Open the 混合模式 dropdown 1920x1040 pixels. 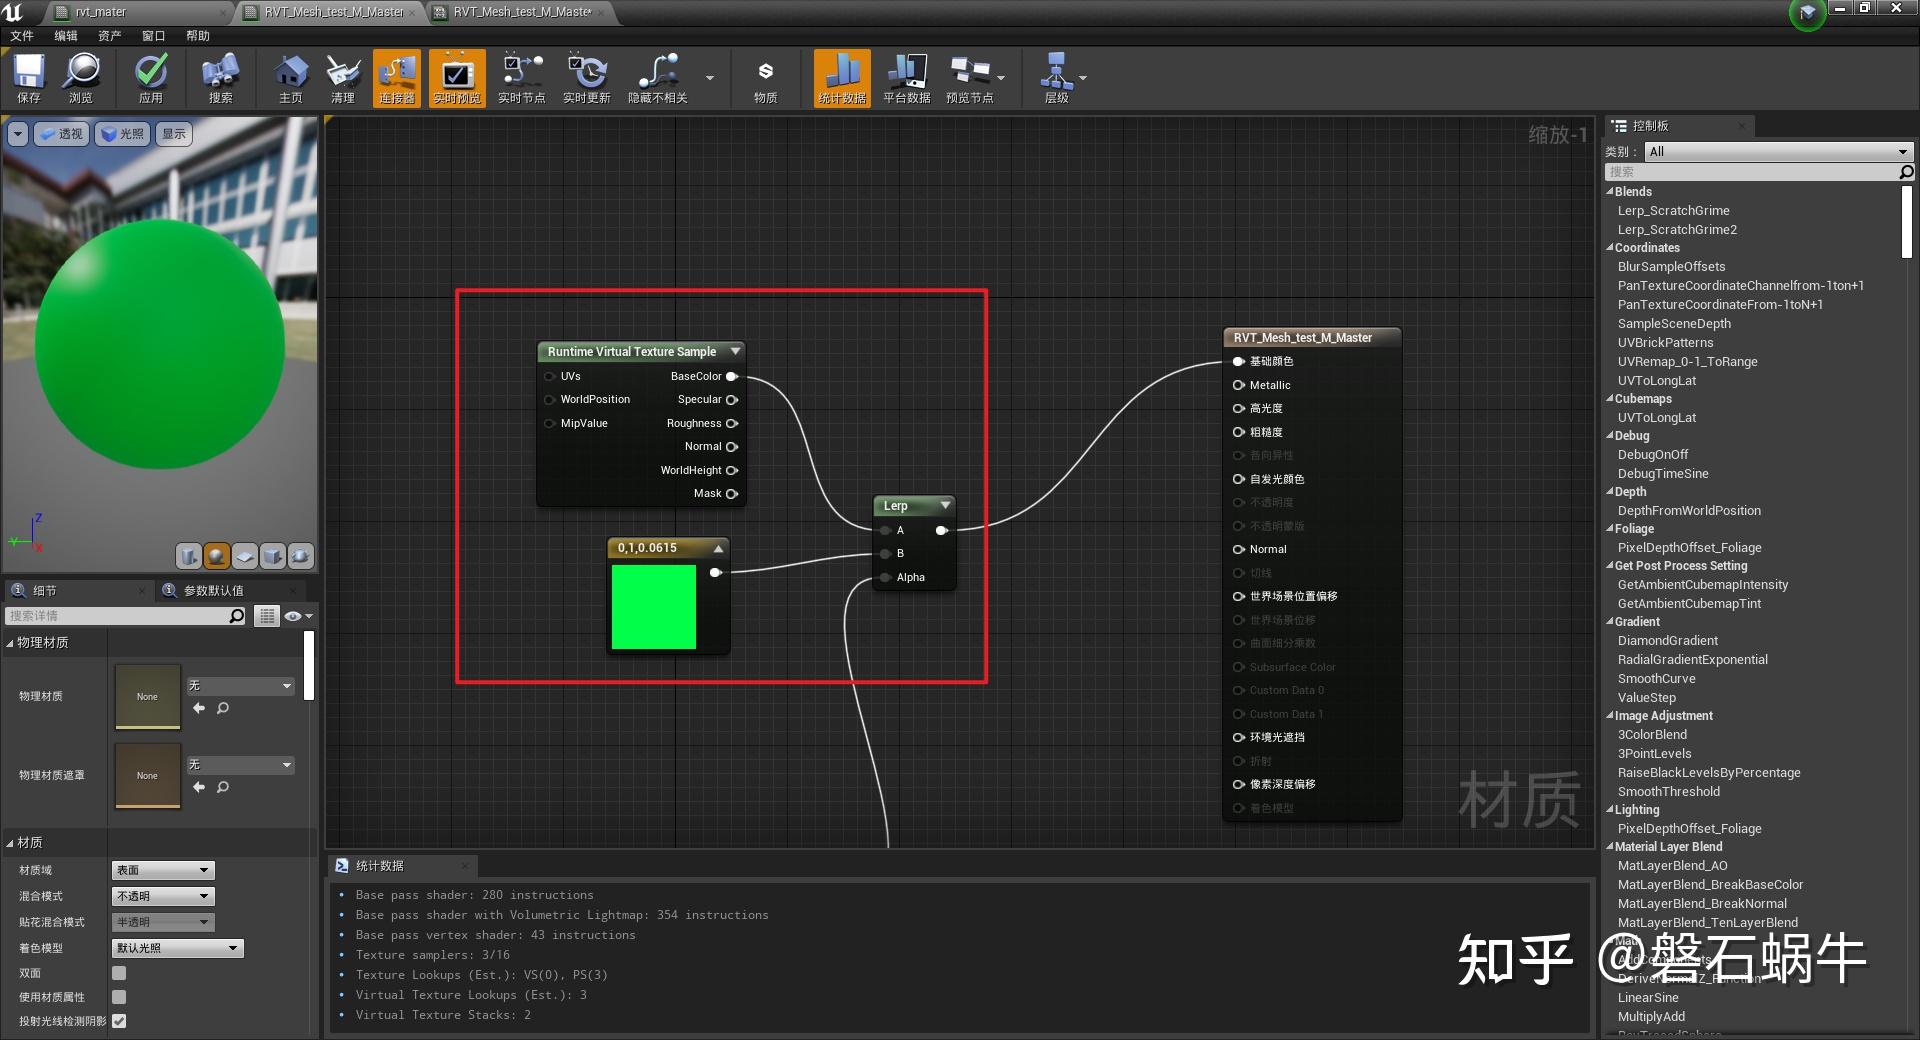[x=162, y=896]
